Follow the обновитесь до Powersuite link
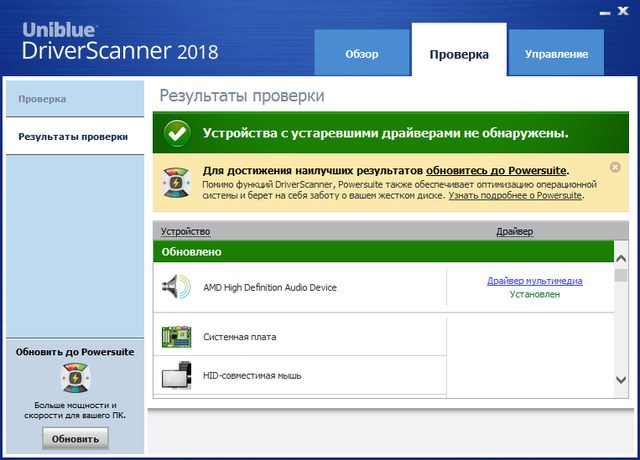The height and width of the screenshot is (460, 640). click(x=496, y=171)
